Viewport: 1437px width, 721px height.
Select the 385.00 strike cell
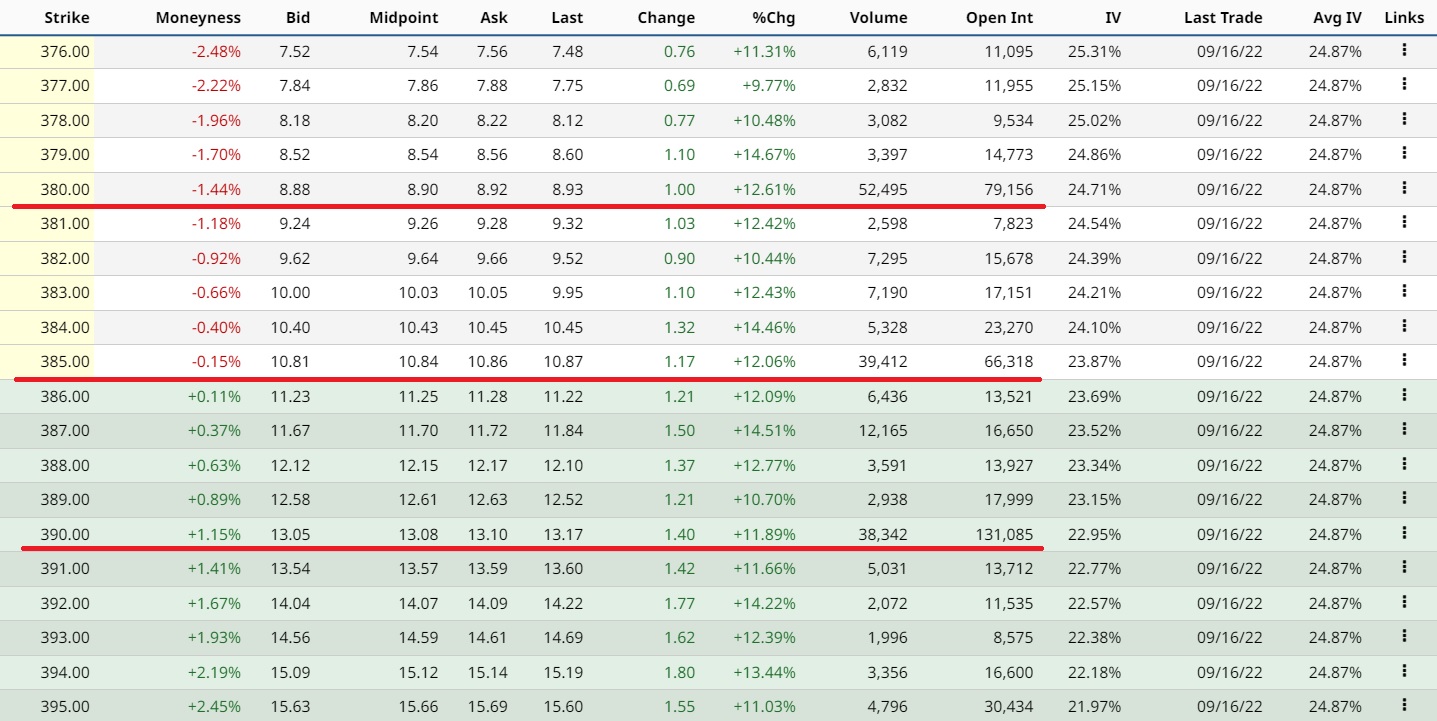(x=65, y=361)
